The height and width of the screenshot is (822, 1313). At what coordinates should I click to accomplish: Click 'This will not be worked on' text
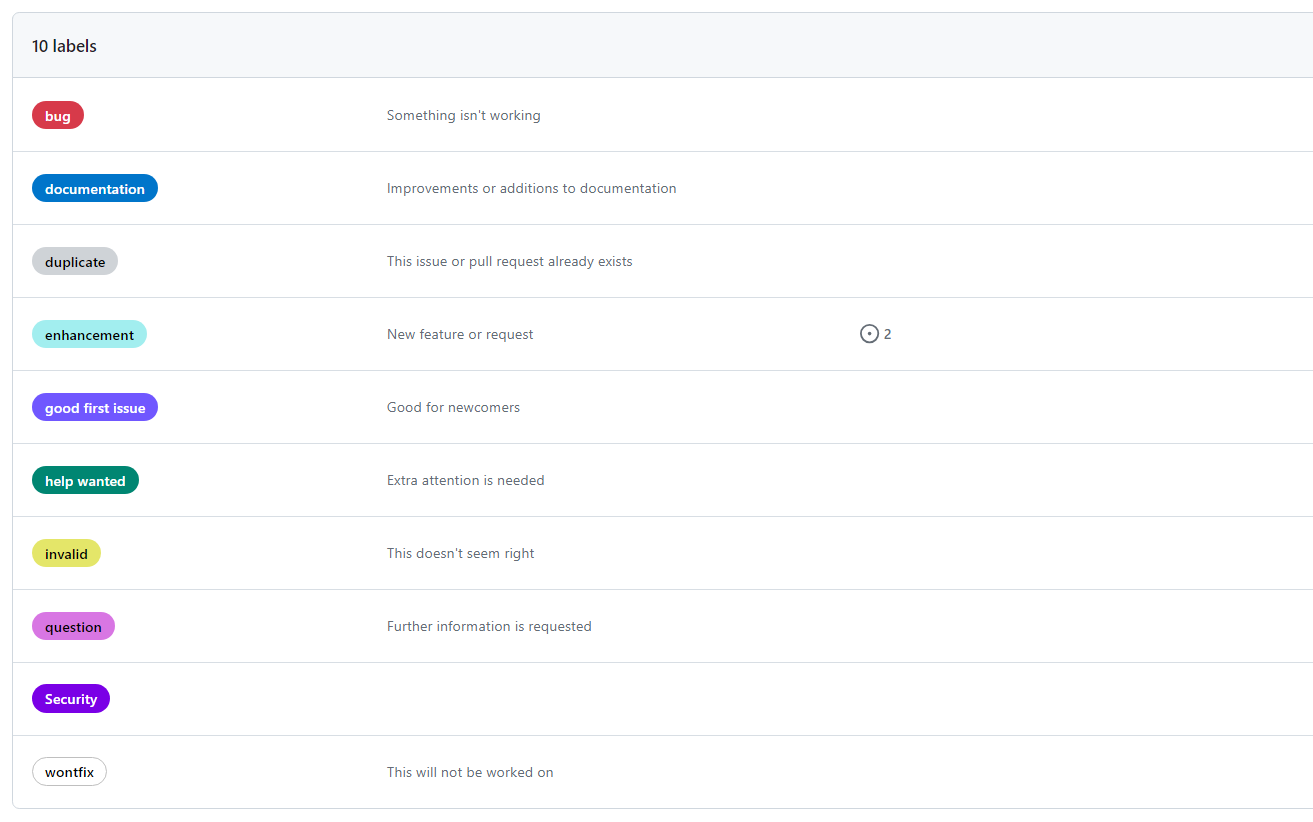click(470, 773)
